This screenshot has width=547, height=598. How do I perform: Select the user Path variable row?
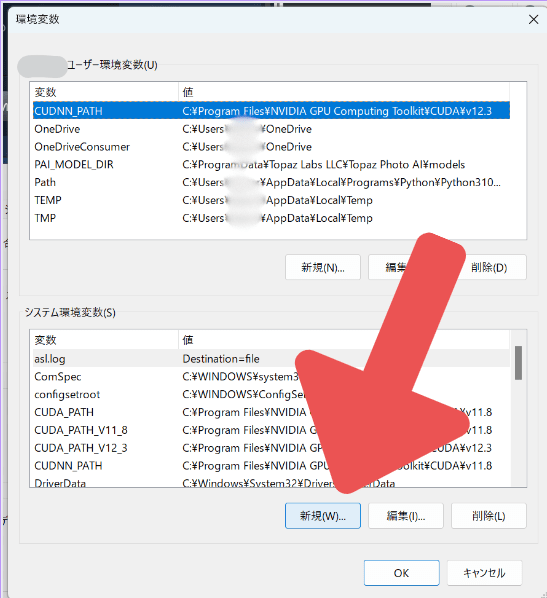pyautogui.click(x=271, y=182)
